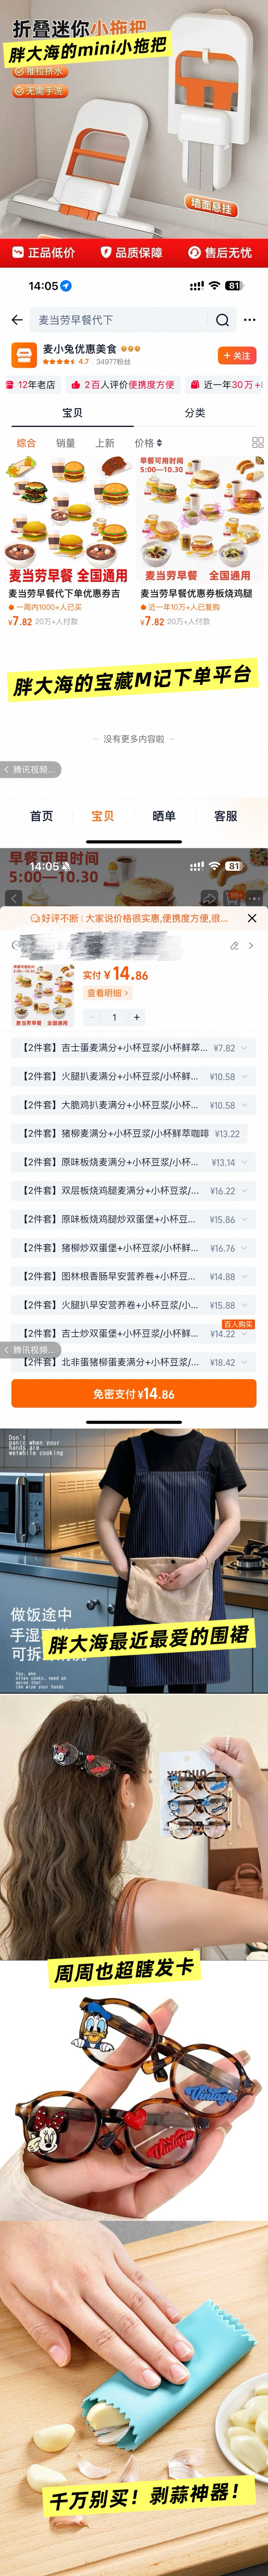Decrease quantity with the minus button
The width and height of the screenshot is (268, 2576).
[91, 1017]
